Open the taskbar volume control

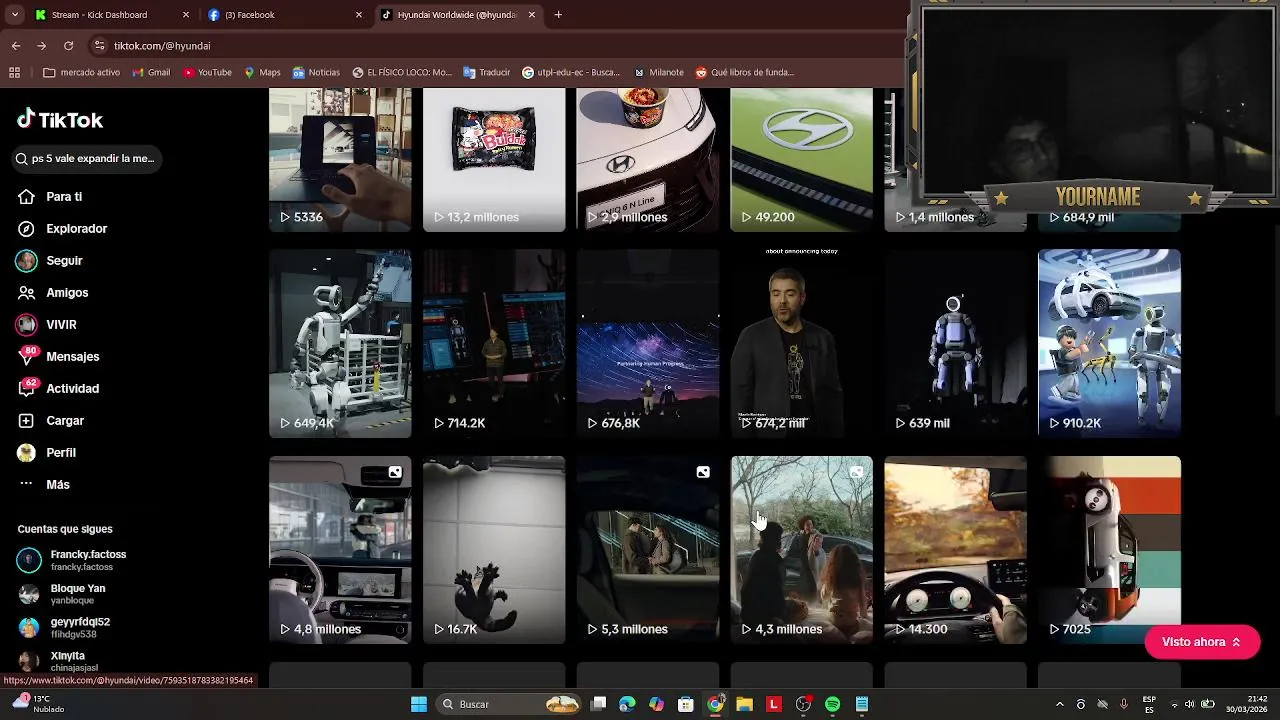(x=1191, y=704)
